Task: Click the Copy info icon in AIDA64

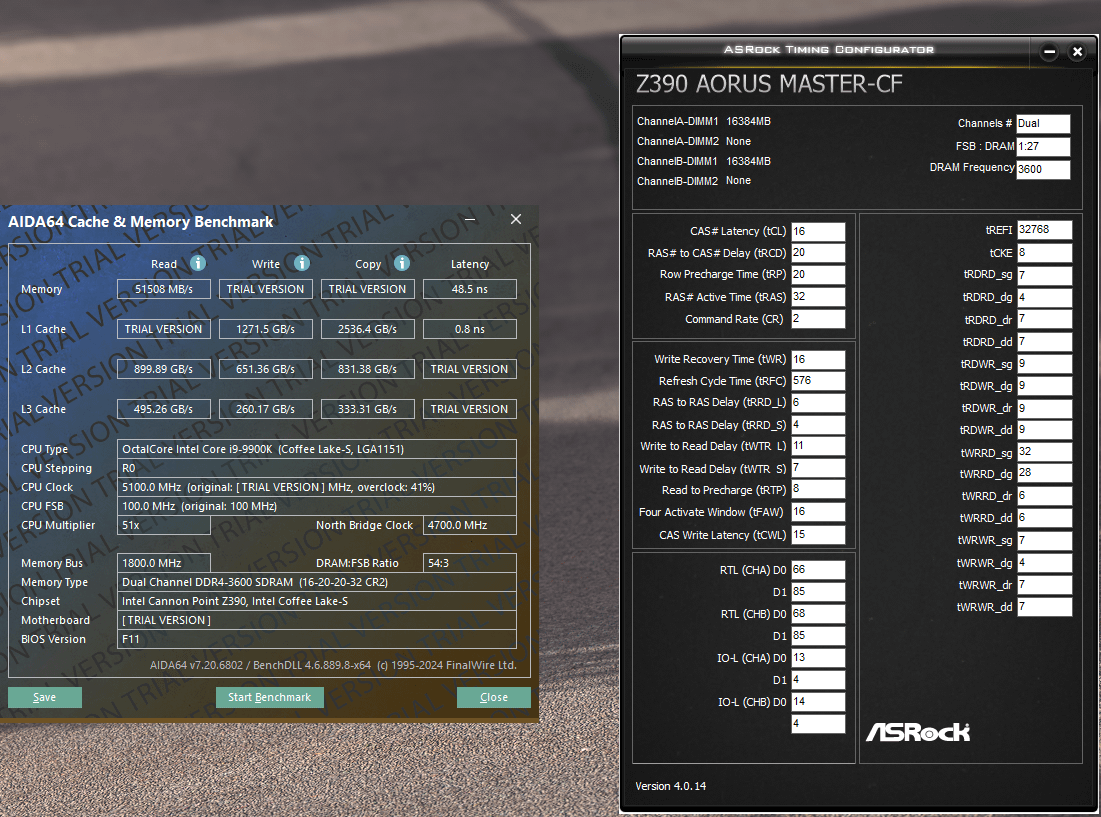Action: [x=402, y=263]
